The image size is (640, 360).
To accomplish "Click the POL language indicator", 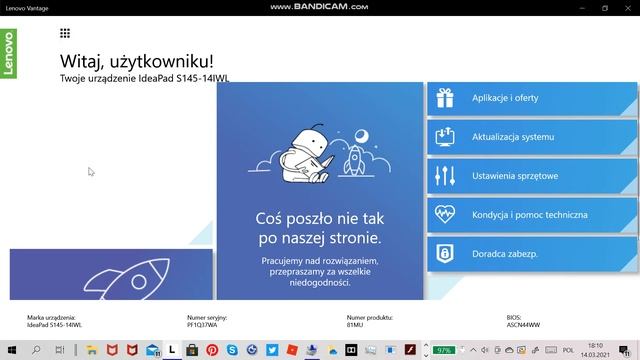I will coord(568,350).
